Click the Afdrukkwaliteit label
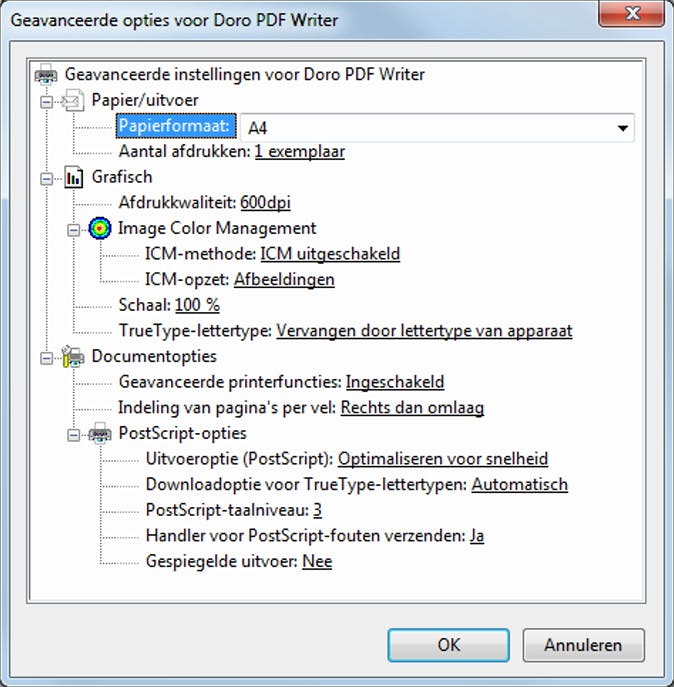The height and width of the screenshot is (687, 674). click(178, 203)
